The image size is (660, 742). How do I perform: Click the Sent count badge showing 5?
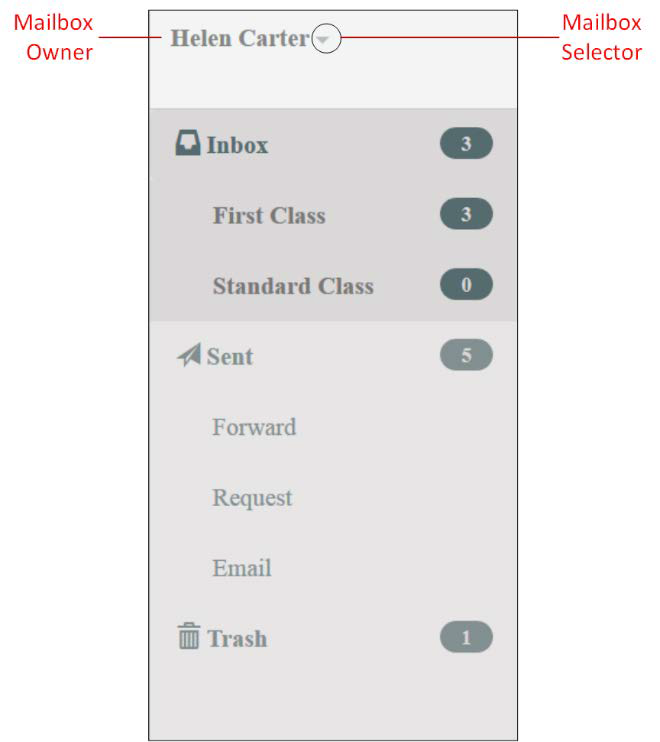(x=466, y=355)
